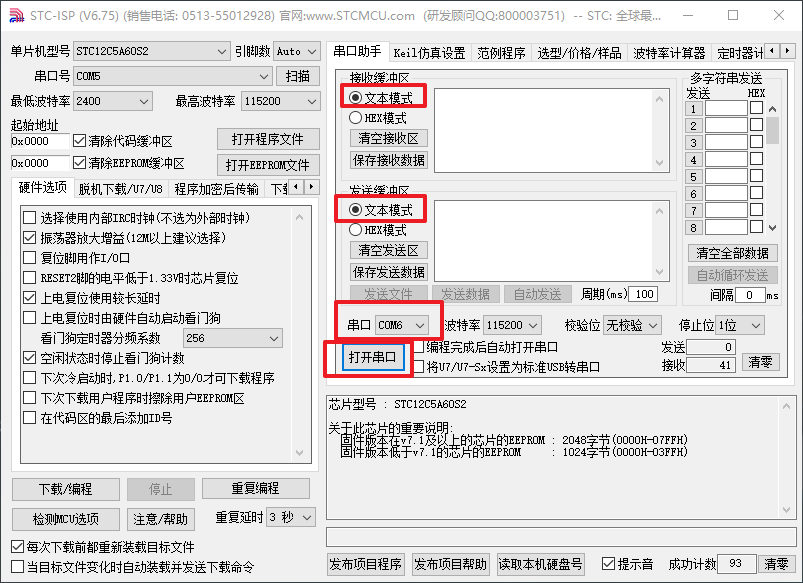The width and height of the screenshot is (803, 583).
Task: Click code 起始地址 0x0000 input field
Action: tap(40, 141)
